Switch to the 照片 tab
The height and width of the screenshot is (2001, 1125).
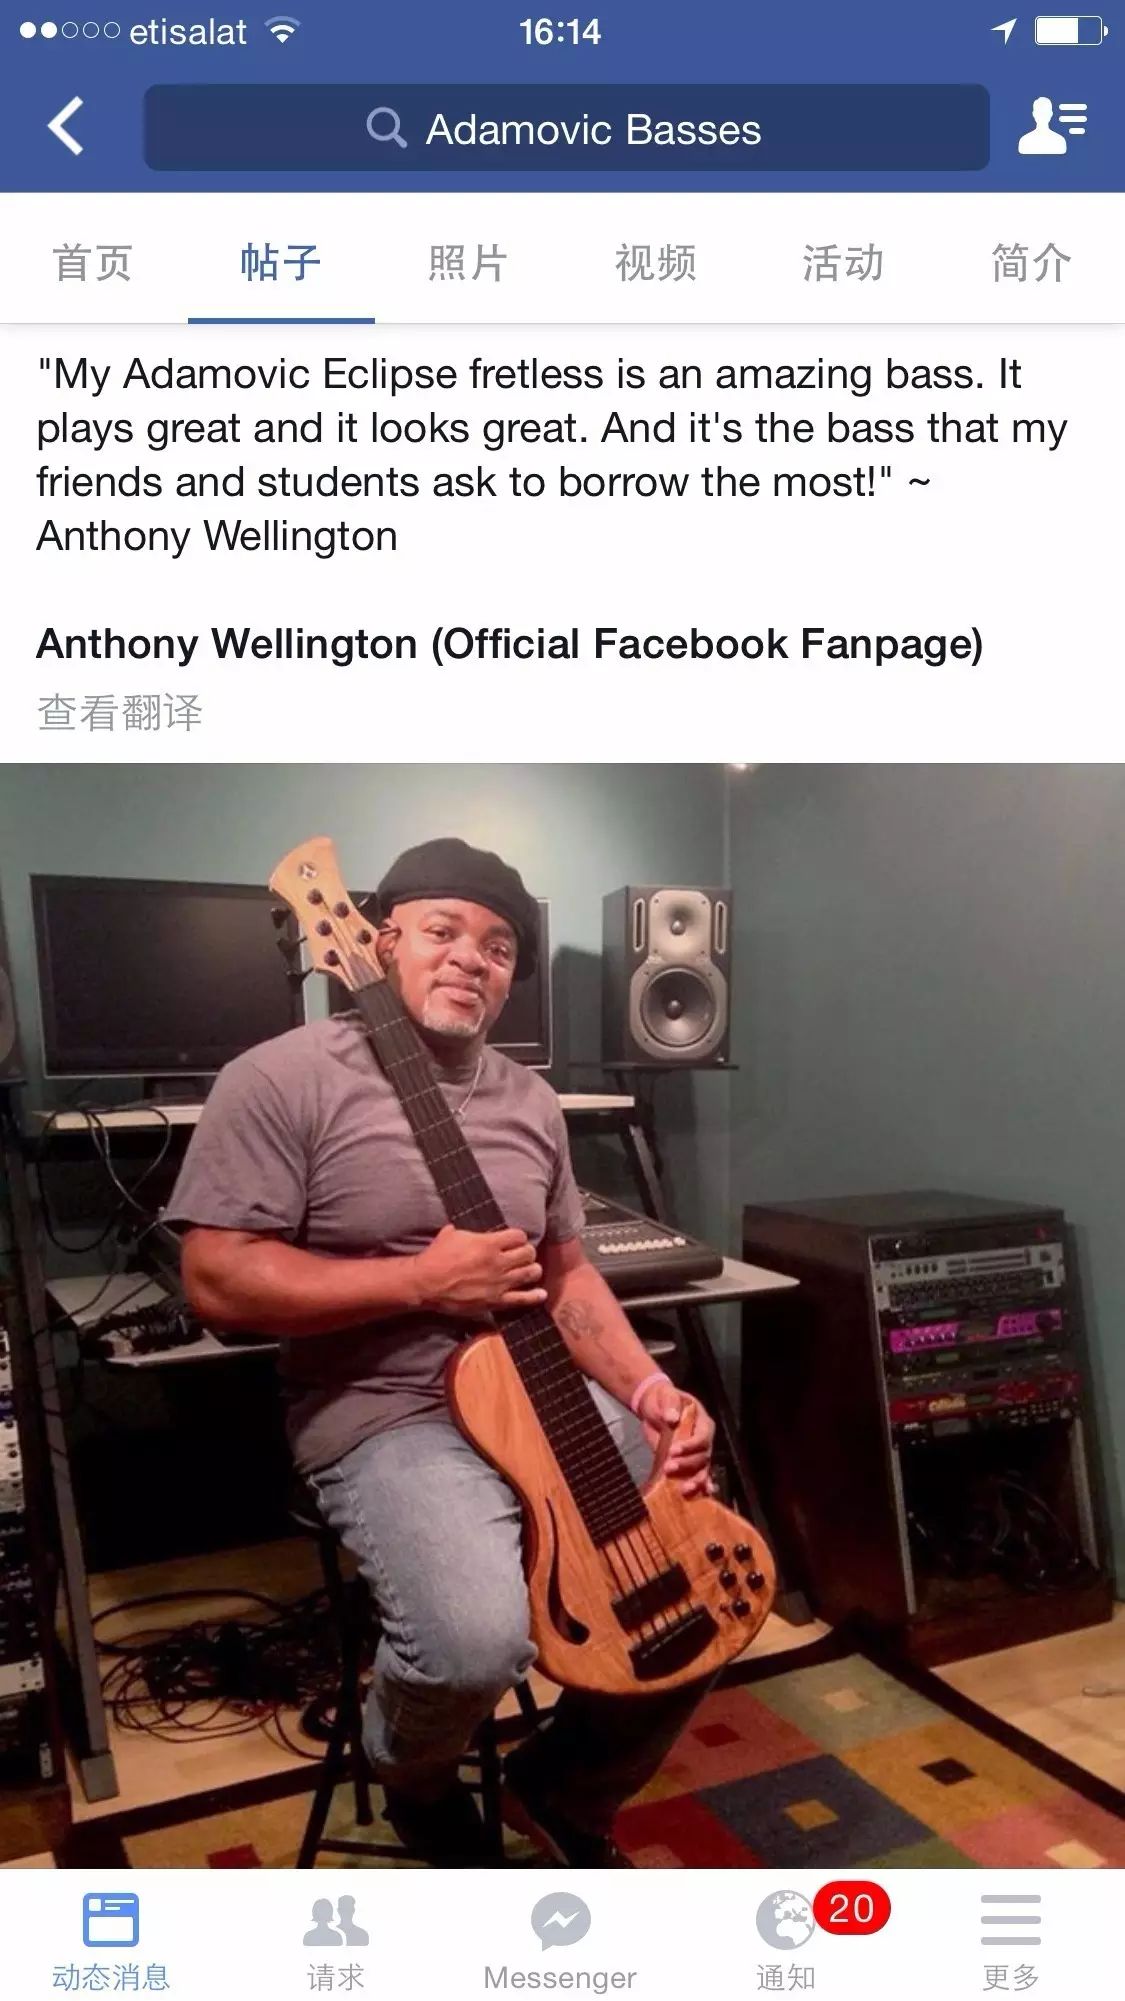(x=468, y=263)
